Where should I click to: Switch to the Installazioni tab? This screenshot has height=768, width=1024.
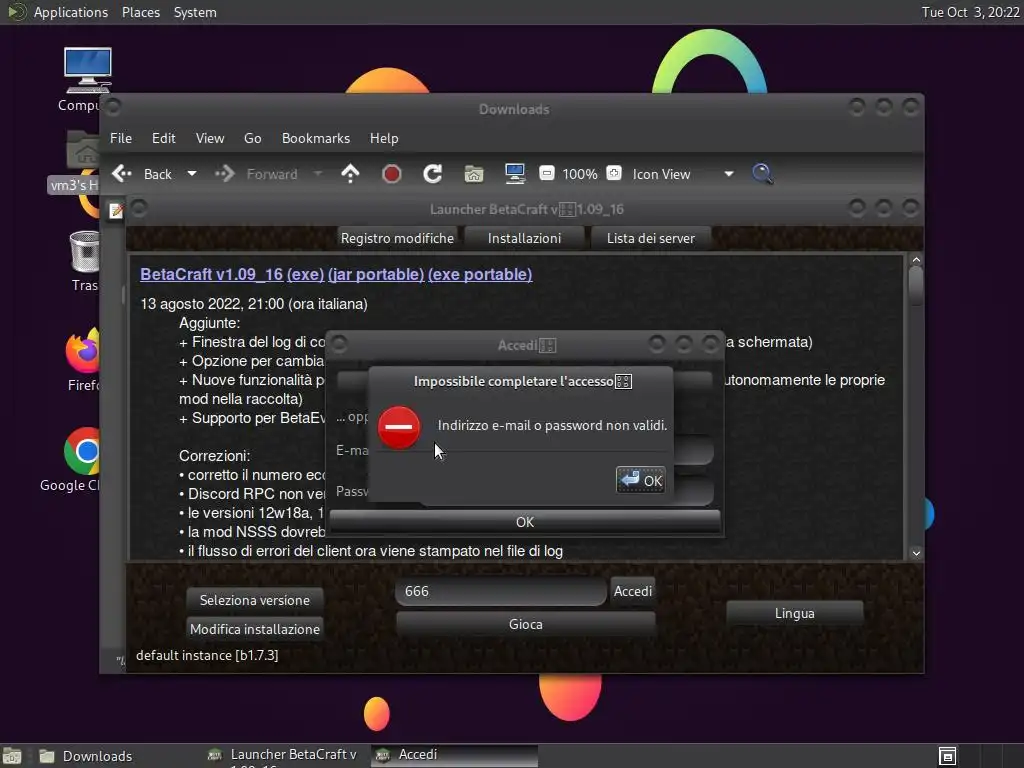[x=524, y=238]
